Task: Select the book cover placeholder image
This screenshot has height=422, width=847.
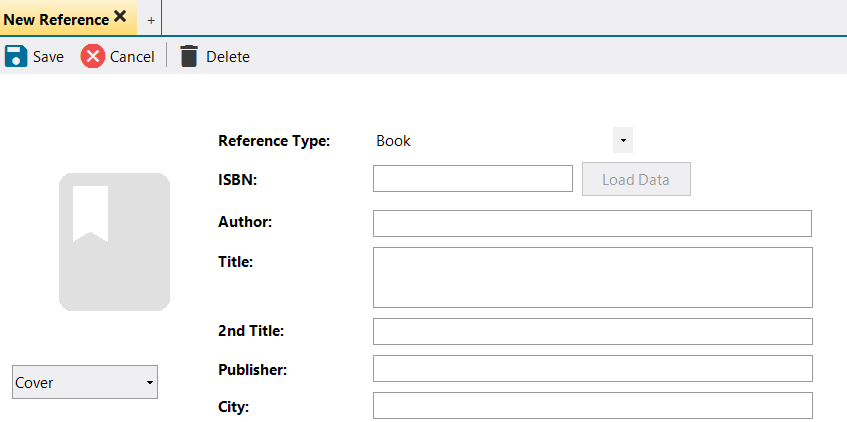Action: [114, 242]
